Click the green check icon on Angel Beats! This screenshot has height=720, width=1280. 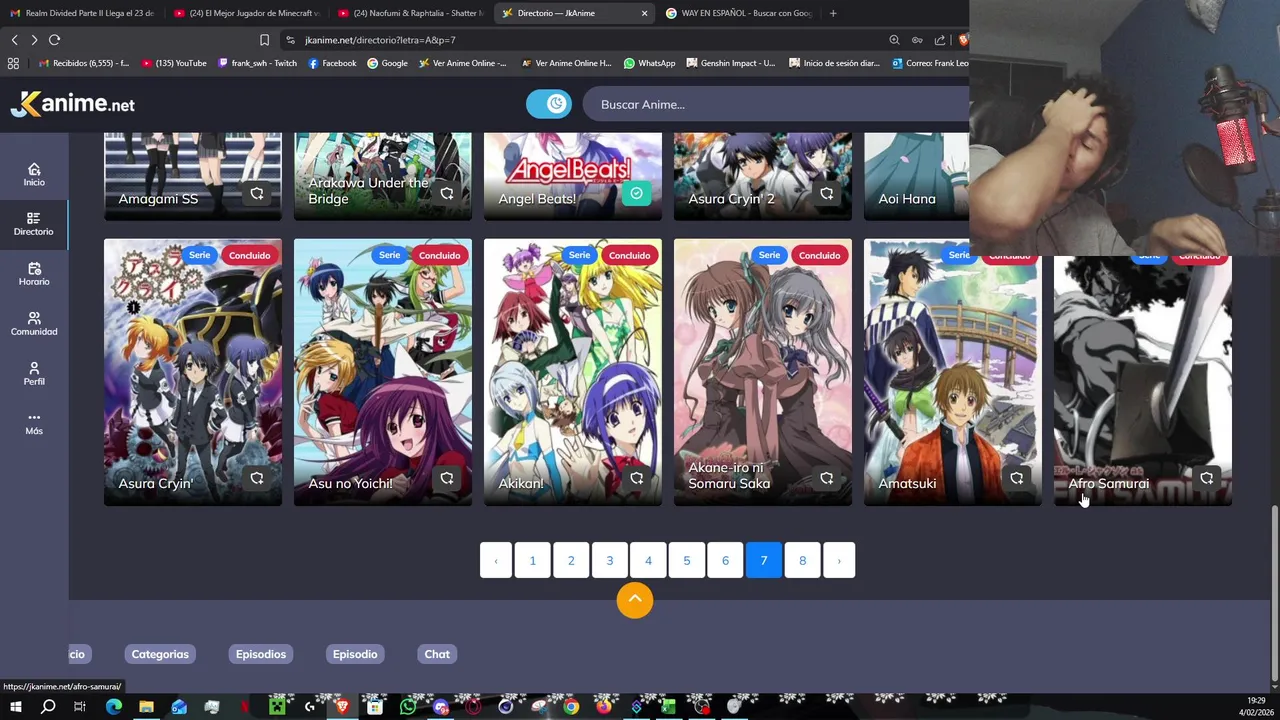point(636,194)
